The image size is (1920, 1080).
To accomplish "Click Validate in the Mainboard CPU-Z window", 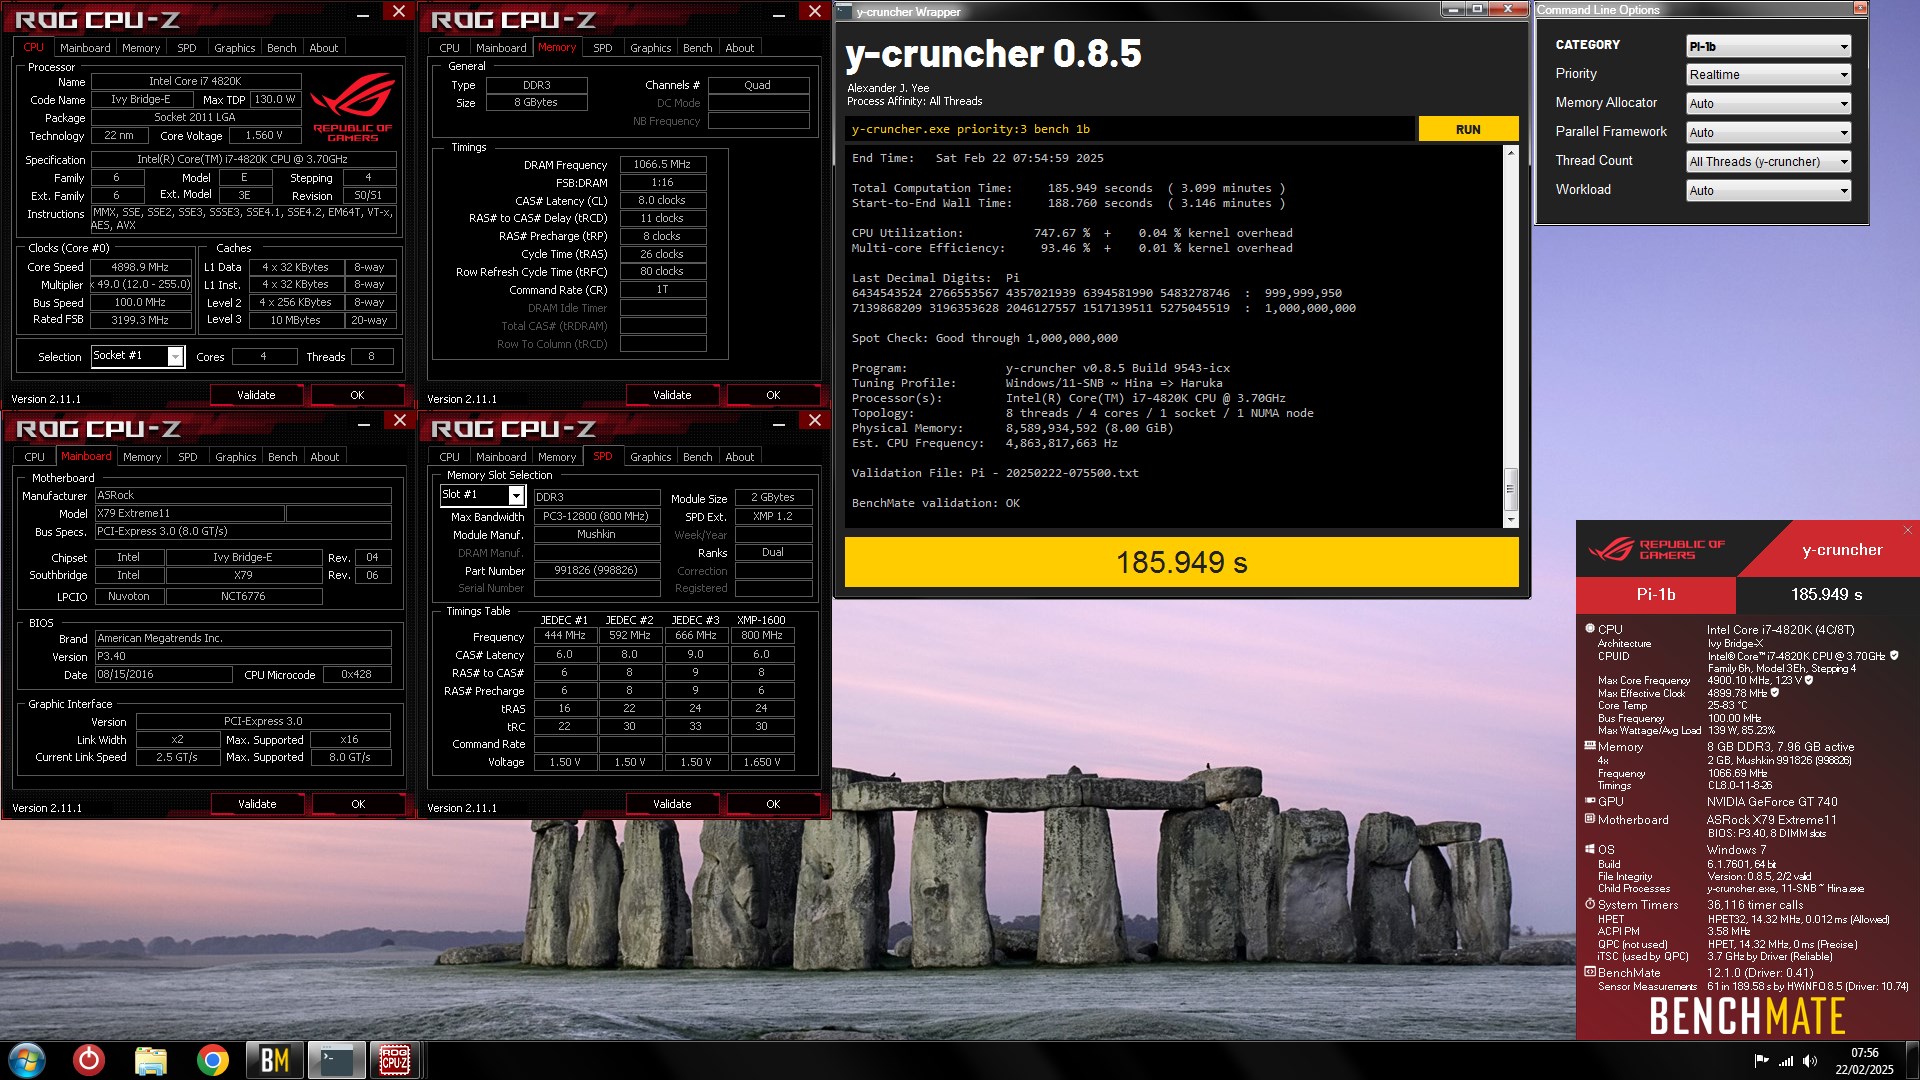I will coord(257,804).
